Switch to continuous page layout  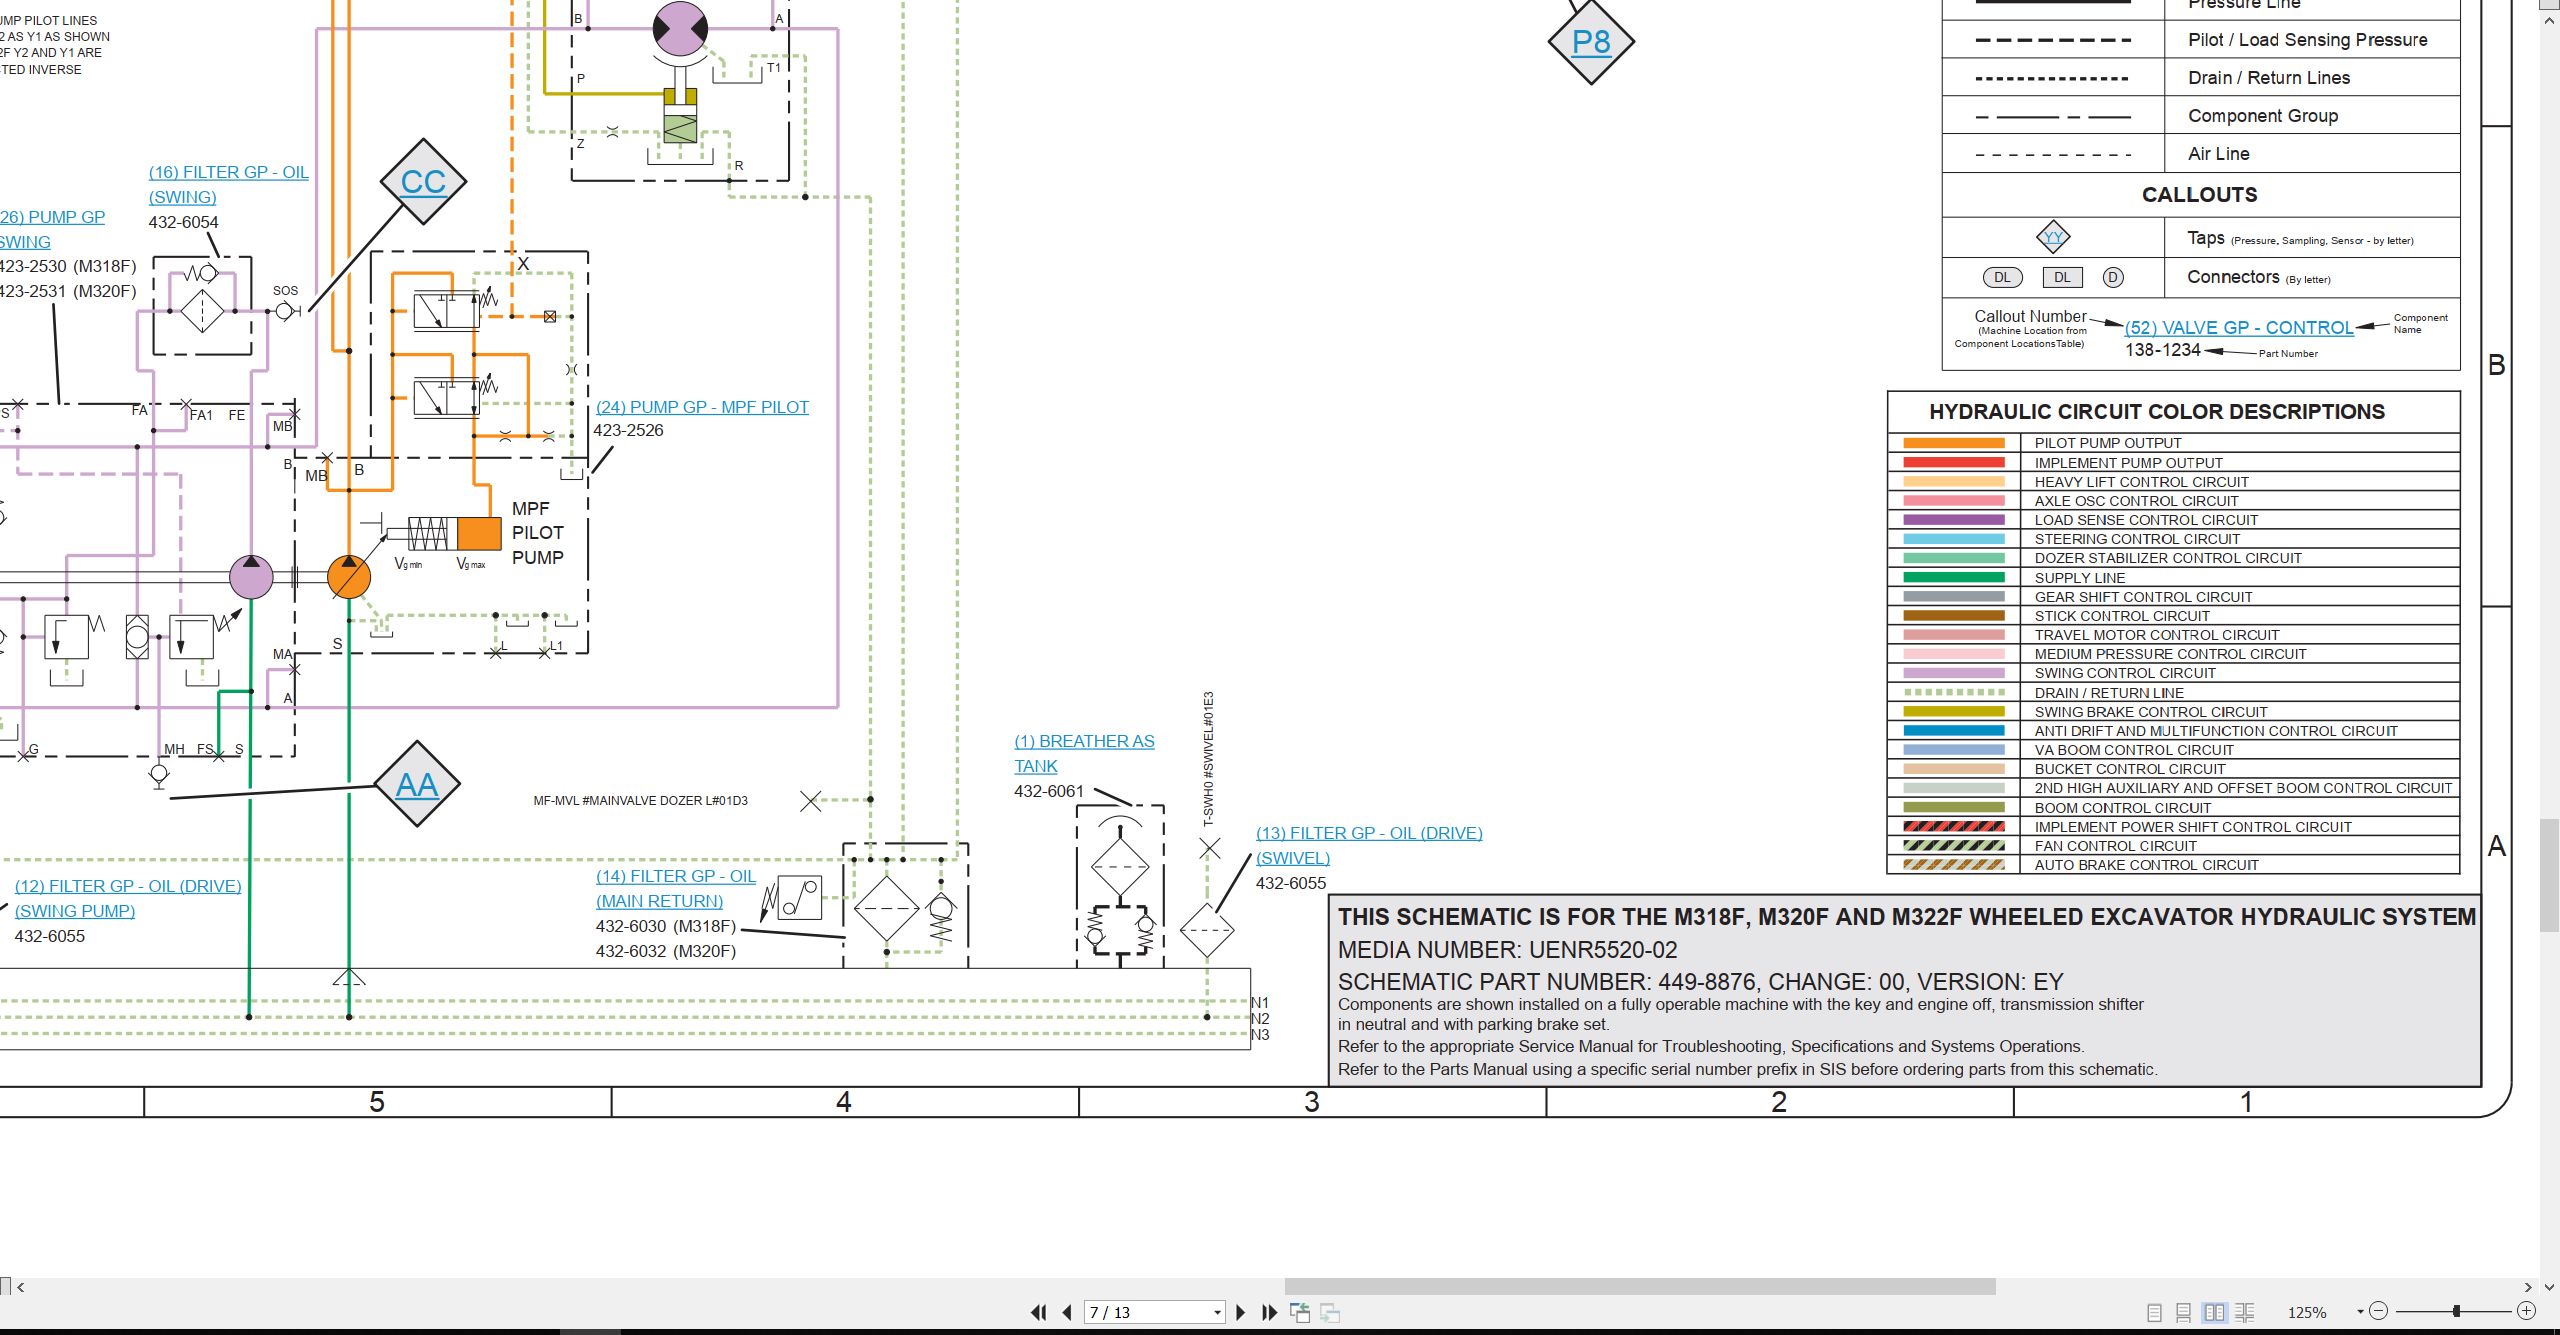point(2184,1312)
